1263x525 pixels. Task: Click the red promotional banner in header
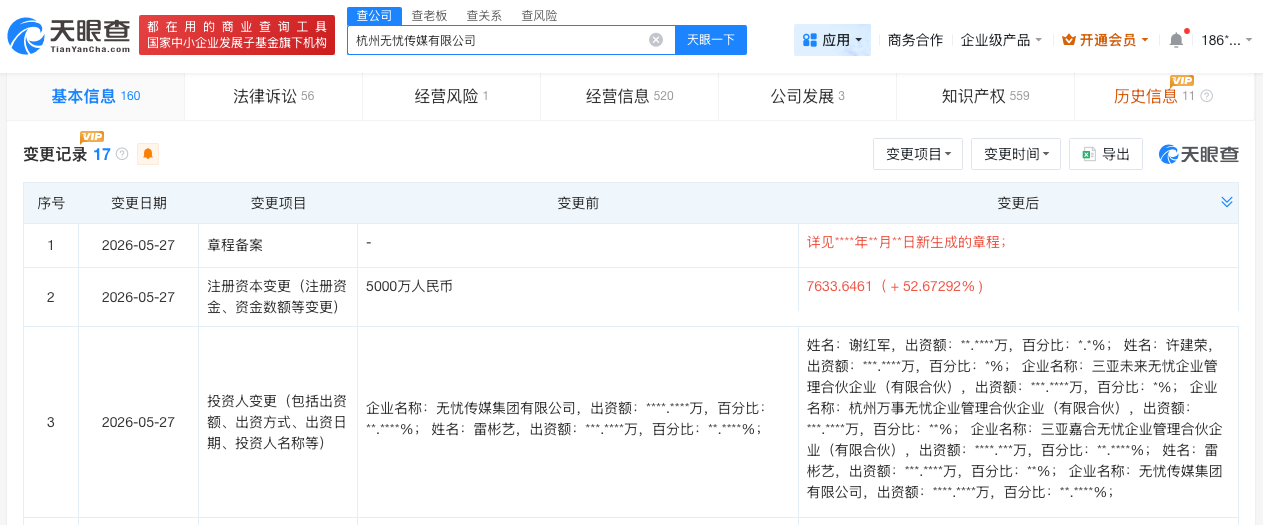click(236, 34)
